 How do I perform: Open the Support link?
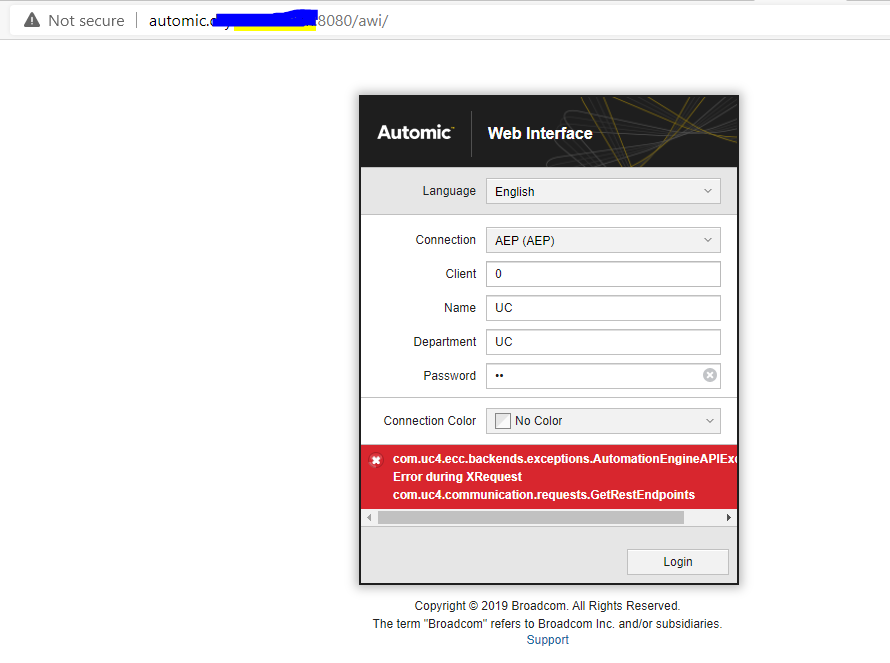point(547,639)
